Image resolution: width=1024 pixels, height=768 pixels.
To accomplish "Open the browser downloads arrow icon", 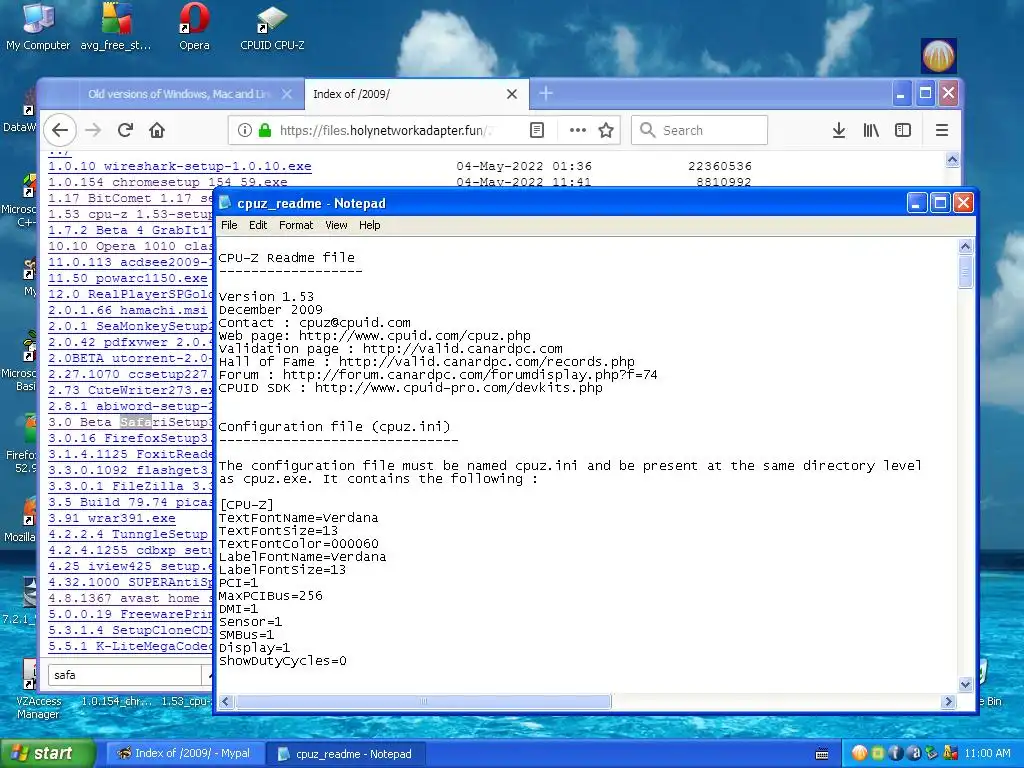I will point(839,130).
